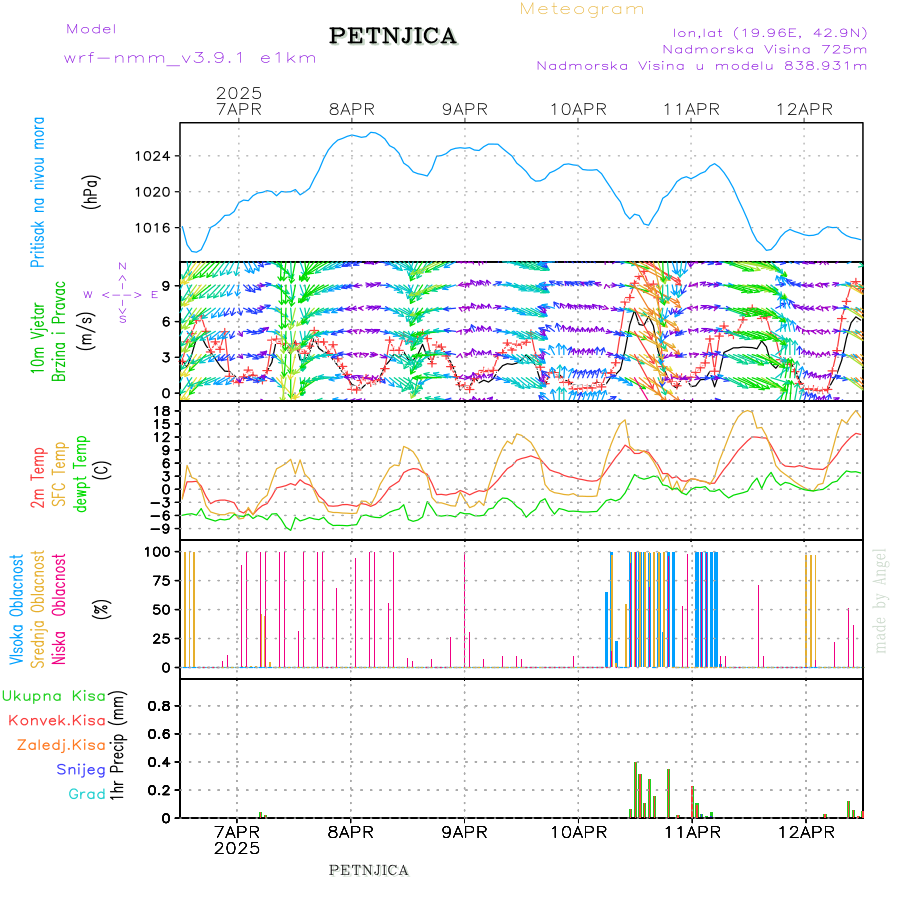Select the red Konvek.Kisa legend entry
Viewport: 900px width, 900px height.
(x=57, y=721)
